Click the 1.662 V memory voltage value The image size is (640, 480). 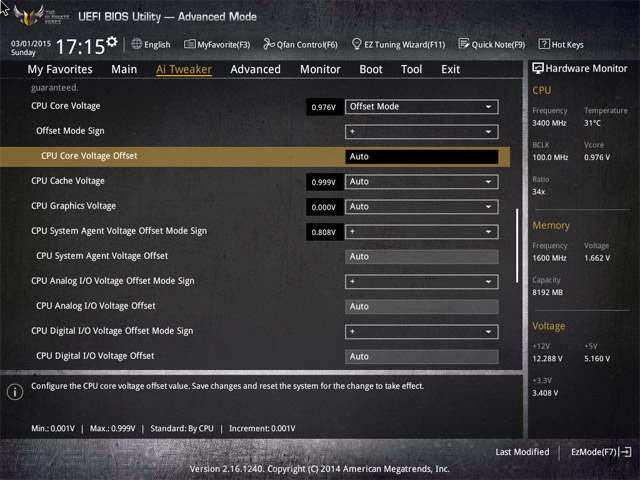[597, 258]
